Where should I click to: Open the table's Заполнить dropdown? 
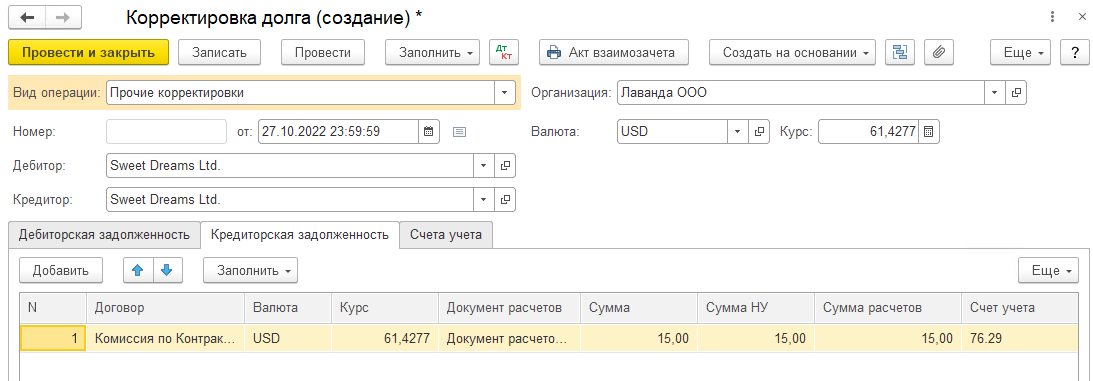[x=250, y=271]
